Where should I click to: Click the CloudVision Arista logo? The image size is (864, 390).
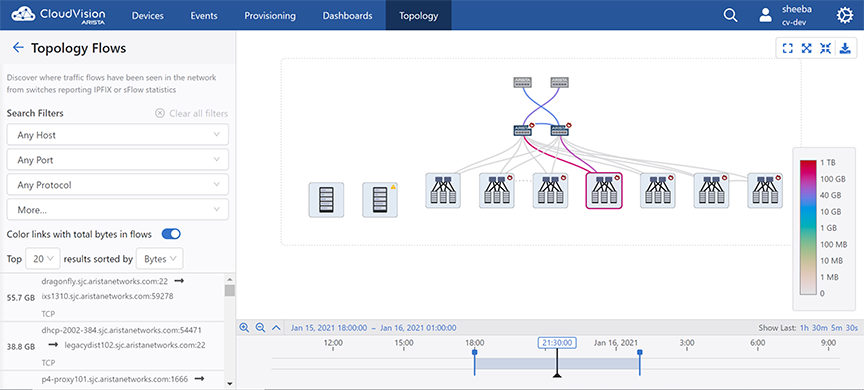(x=58, y=15)
